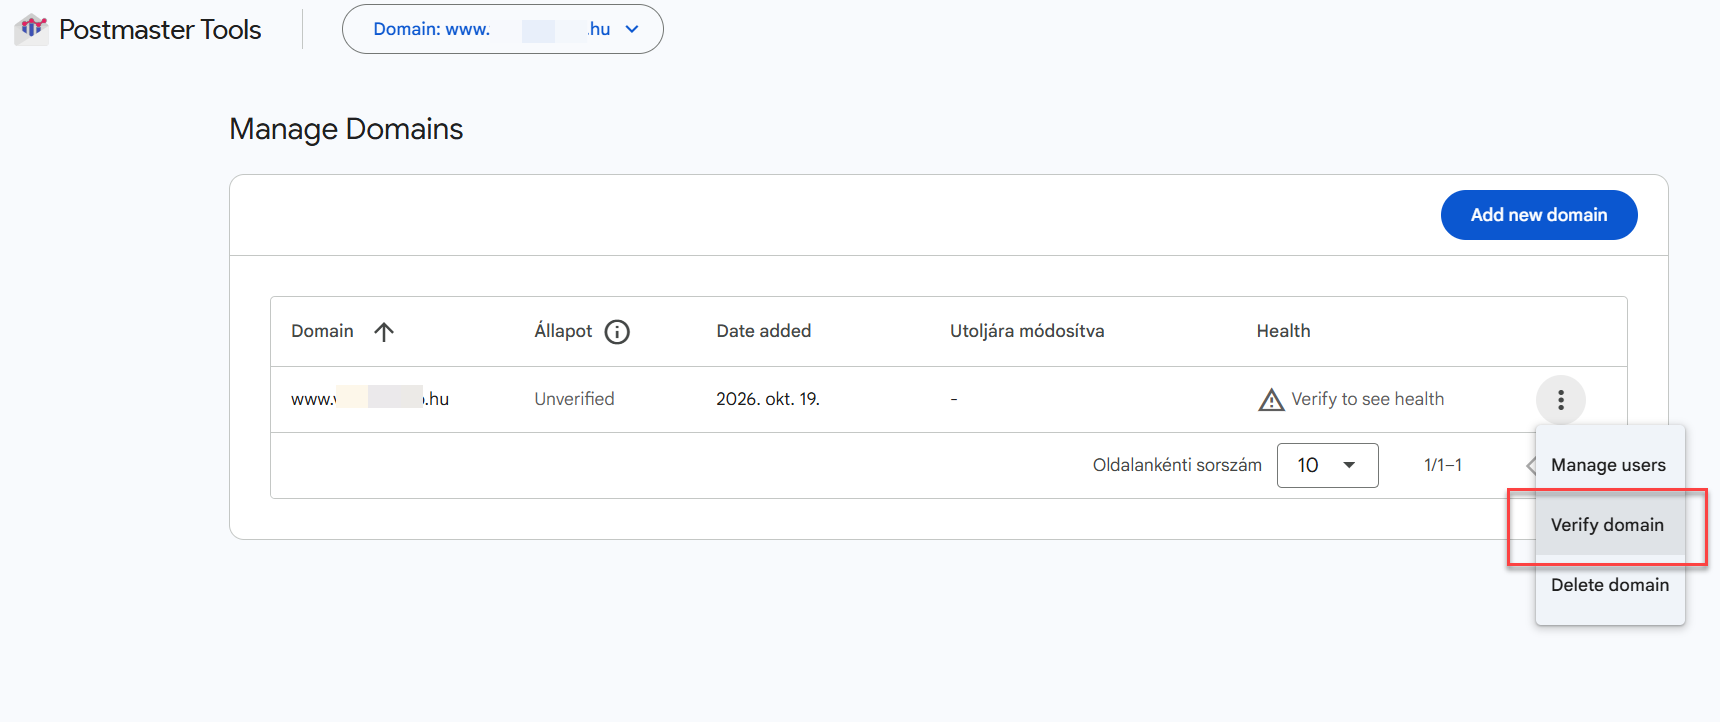Open the rows per page dropdown
Screen dimensions: 1720x722
1327,465
